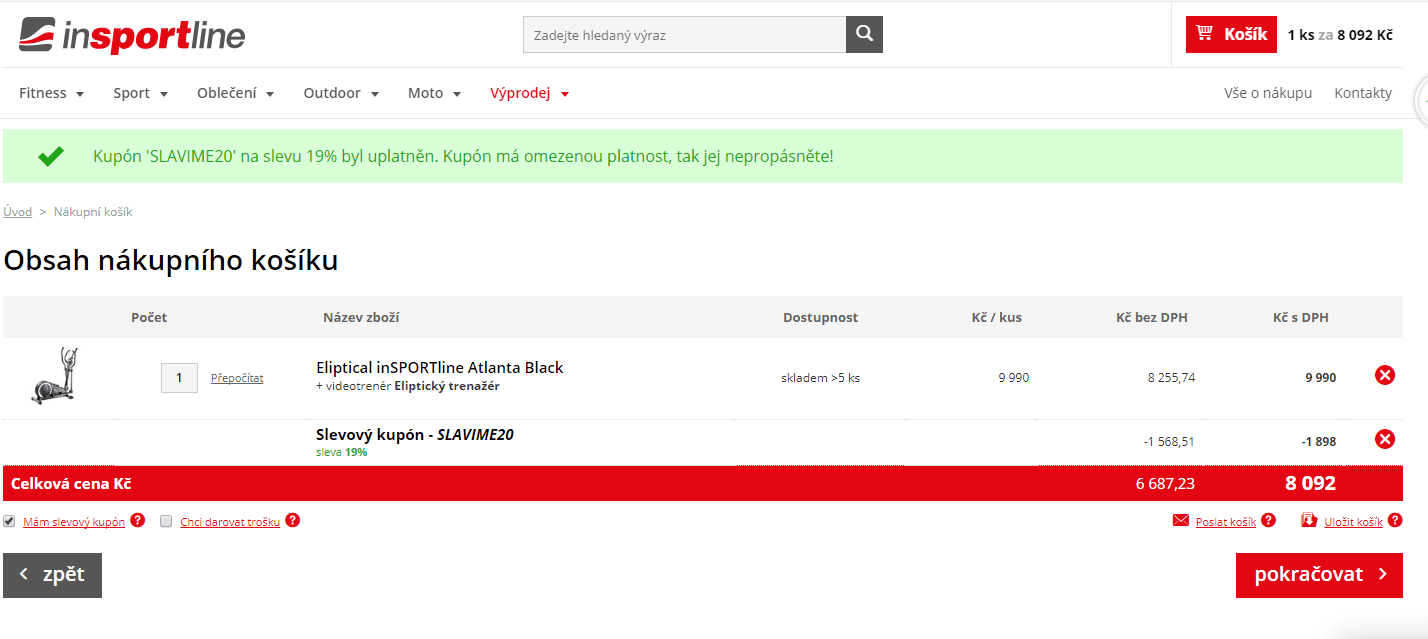Click the help icon beside Poslat košík
Viewport: 1428px width, 639px height.
[1268, 520]
